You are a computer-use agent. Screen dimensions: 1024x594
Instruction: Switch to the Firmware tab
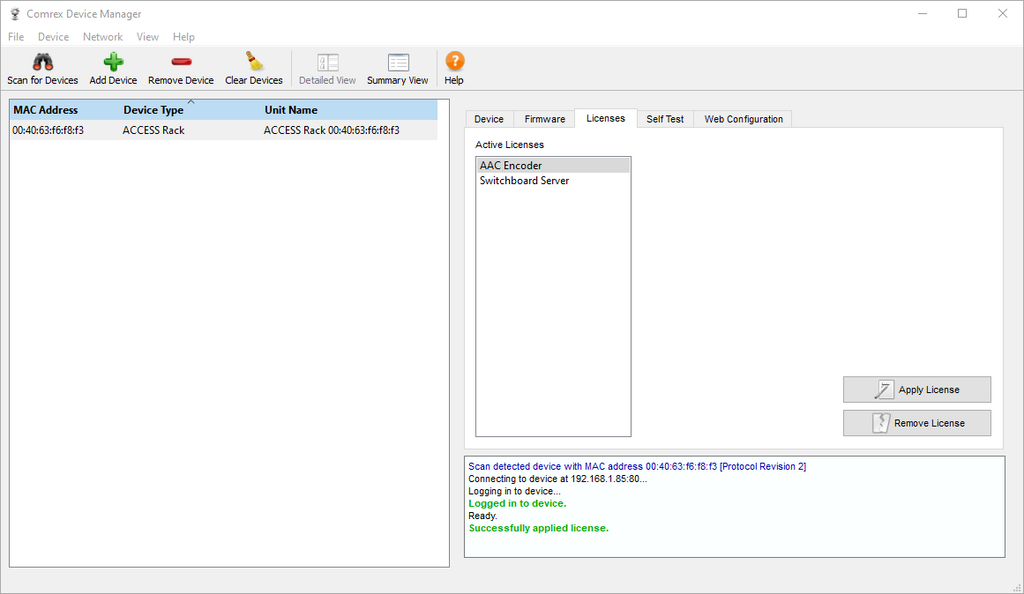[x=545, y=119]
